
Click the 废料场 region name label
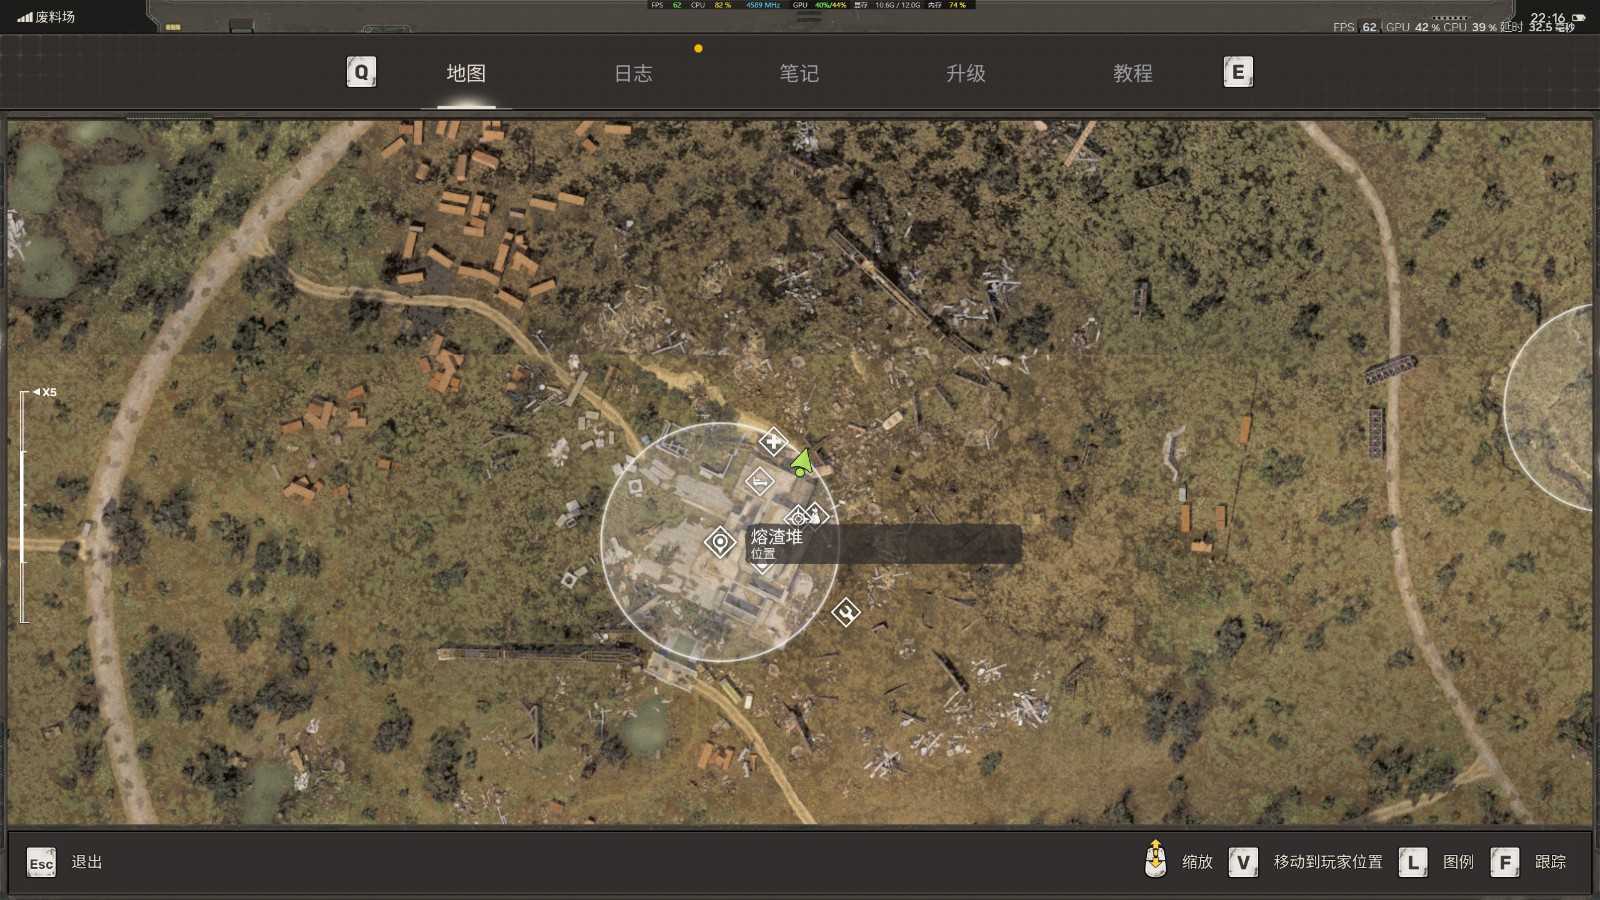pos(55,17)
